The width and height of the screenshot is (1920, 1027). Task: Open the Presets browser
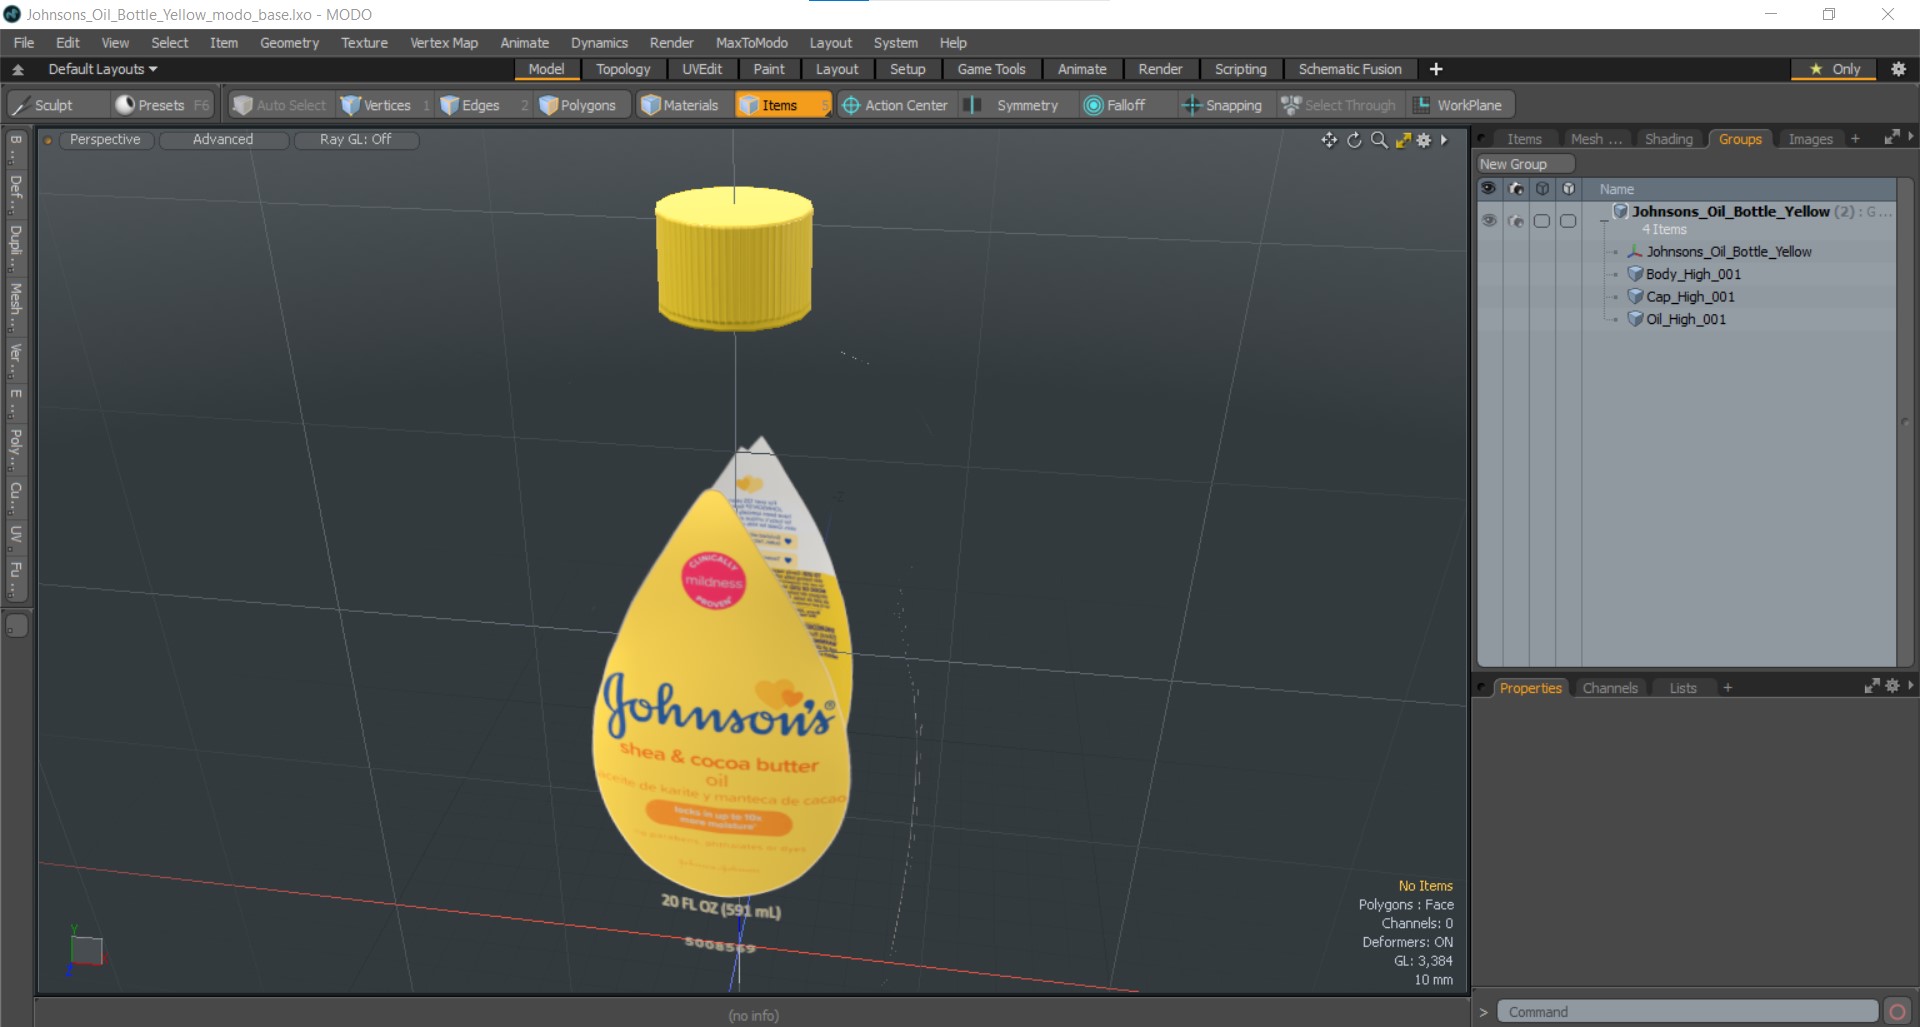click(161, 105)
